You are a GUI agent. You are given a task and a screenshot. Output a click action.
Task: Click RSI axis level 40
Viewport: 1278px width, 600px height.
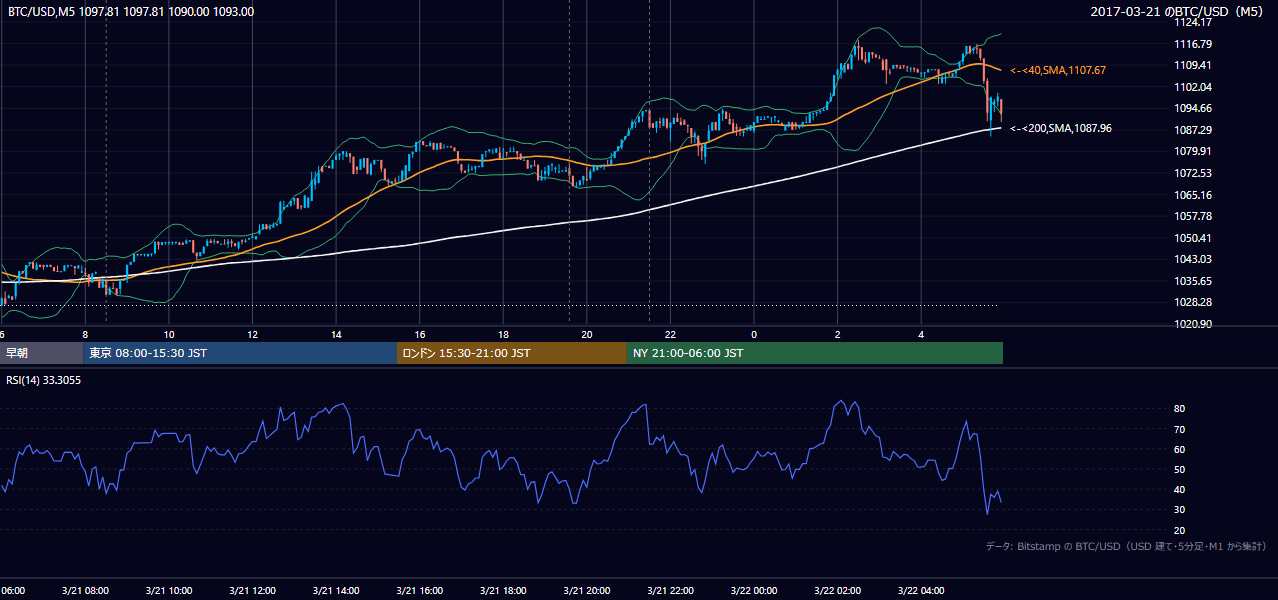[x=1180, y=489]
